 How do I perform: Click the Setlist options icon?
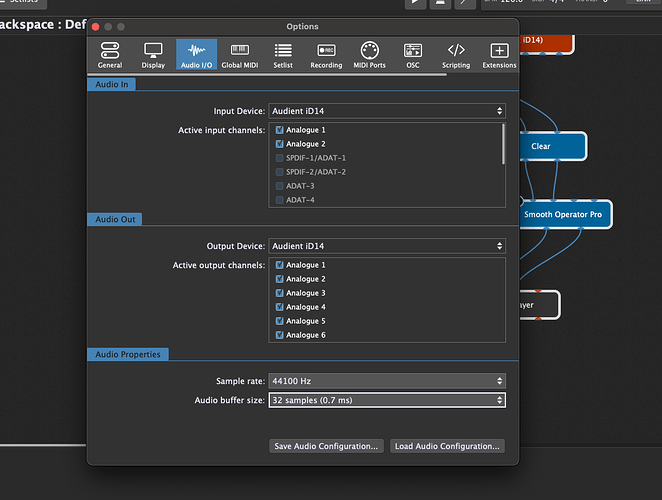click(283, 56)
